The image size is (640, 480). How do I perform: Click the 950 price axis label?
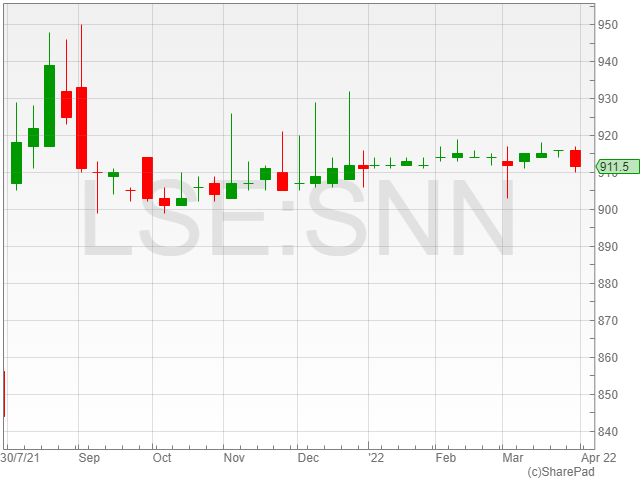[x=608, y=24]
